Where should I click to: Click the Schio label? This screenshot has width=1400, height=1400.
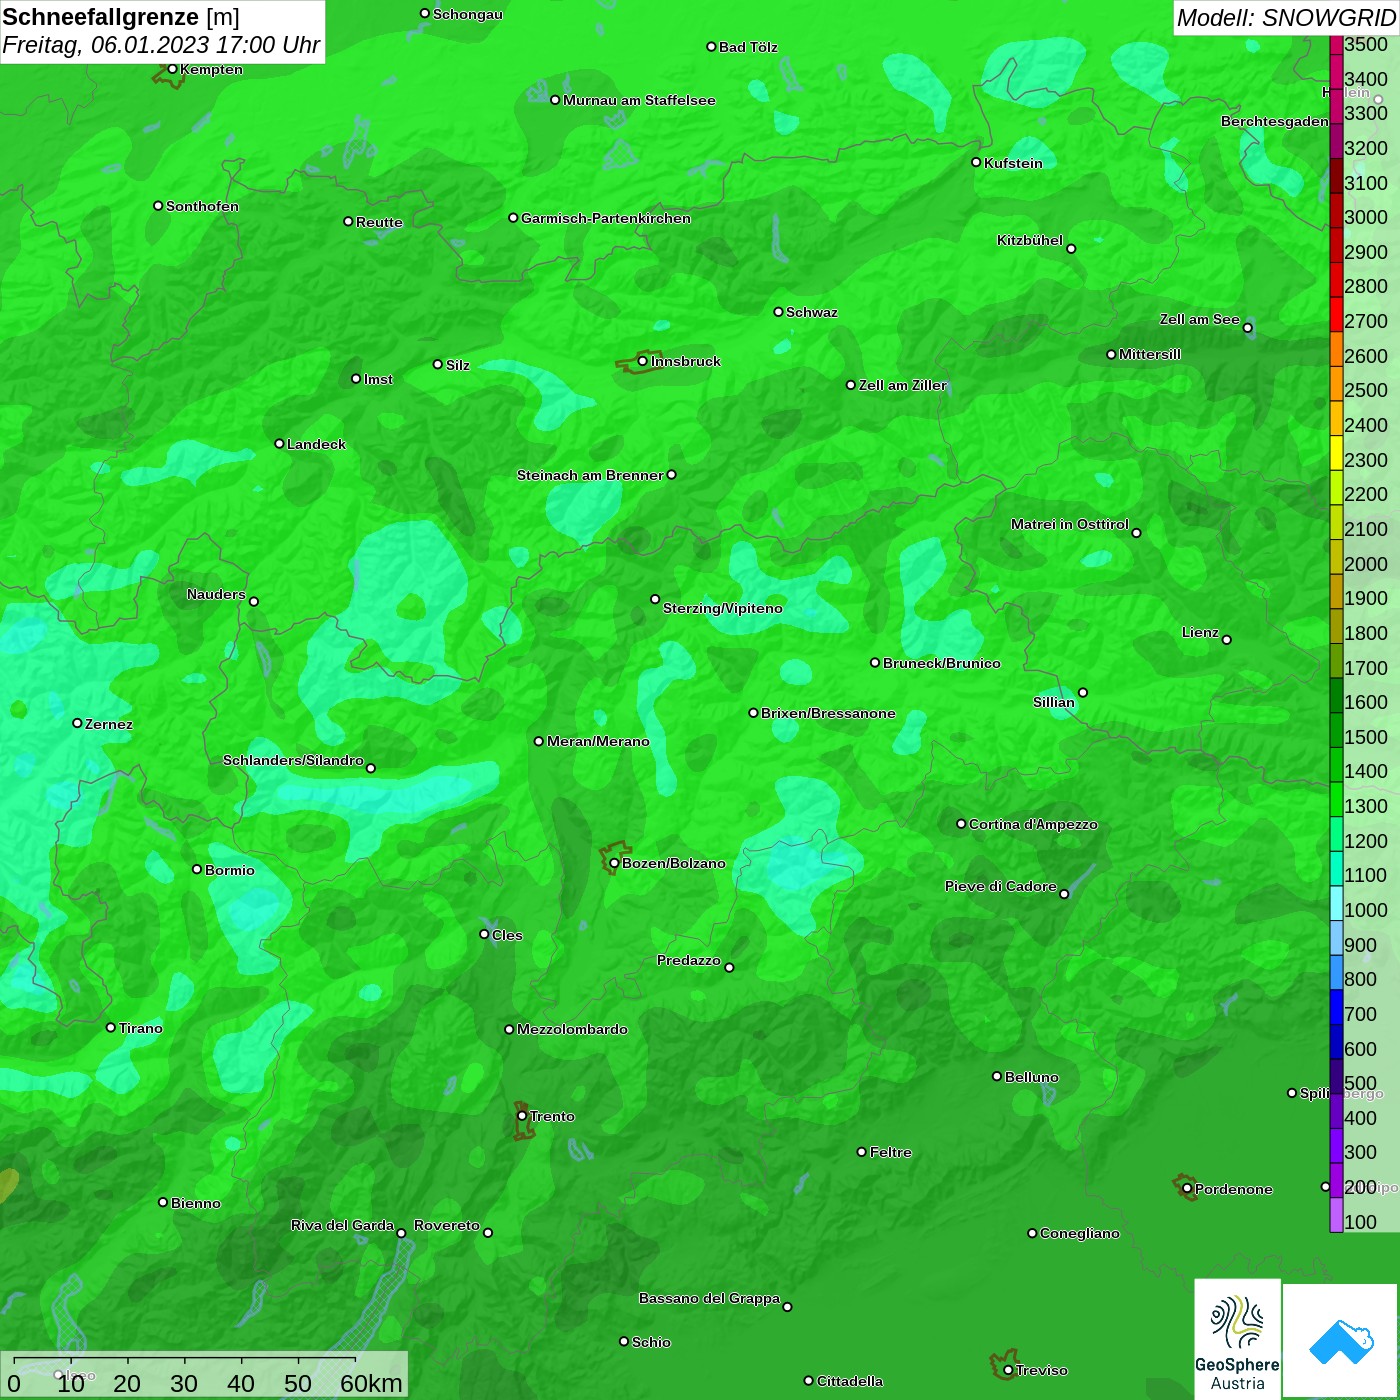[x=651, y=1342]
